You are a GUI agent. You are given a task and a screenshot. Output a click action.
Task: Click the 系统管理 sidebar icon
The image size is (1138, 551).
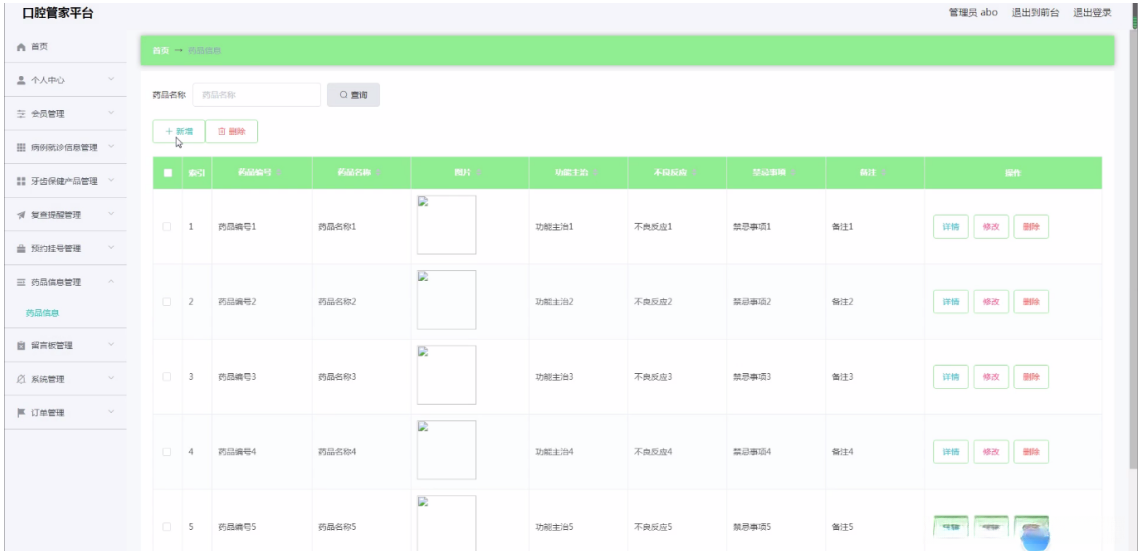[21, 379]
